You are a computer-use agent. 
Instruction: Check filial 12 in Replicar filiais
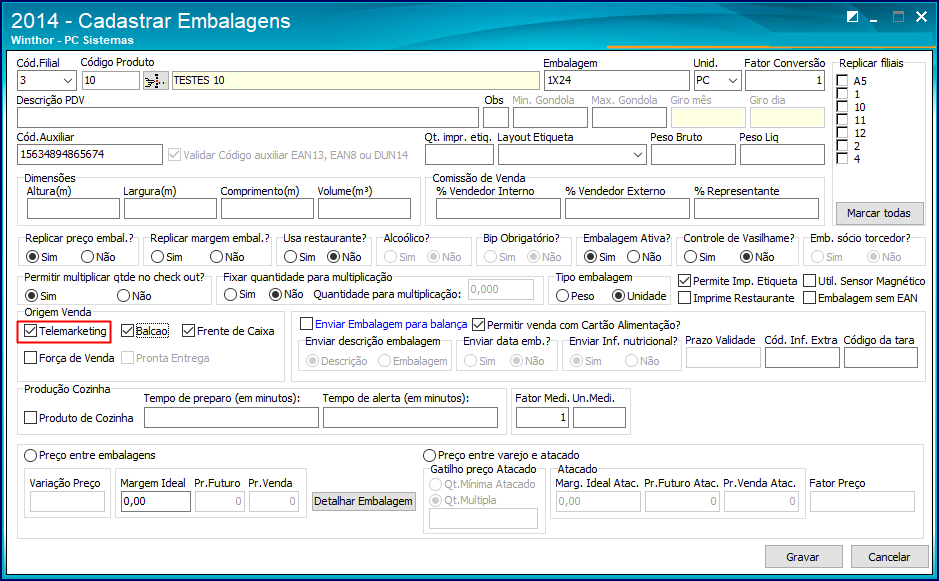(x=843, y=132)
